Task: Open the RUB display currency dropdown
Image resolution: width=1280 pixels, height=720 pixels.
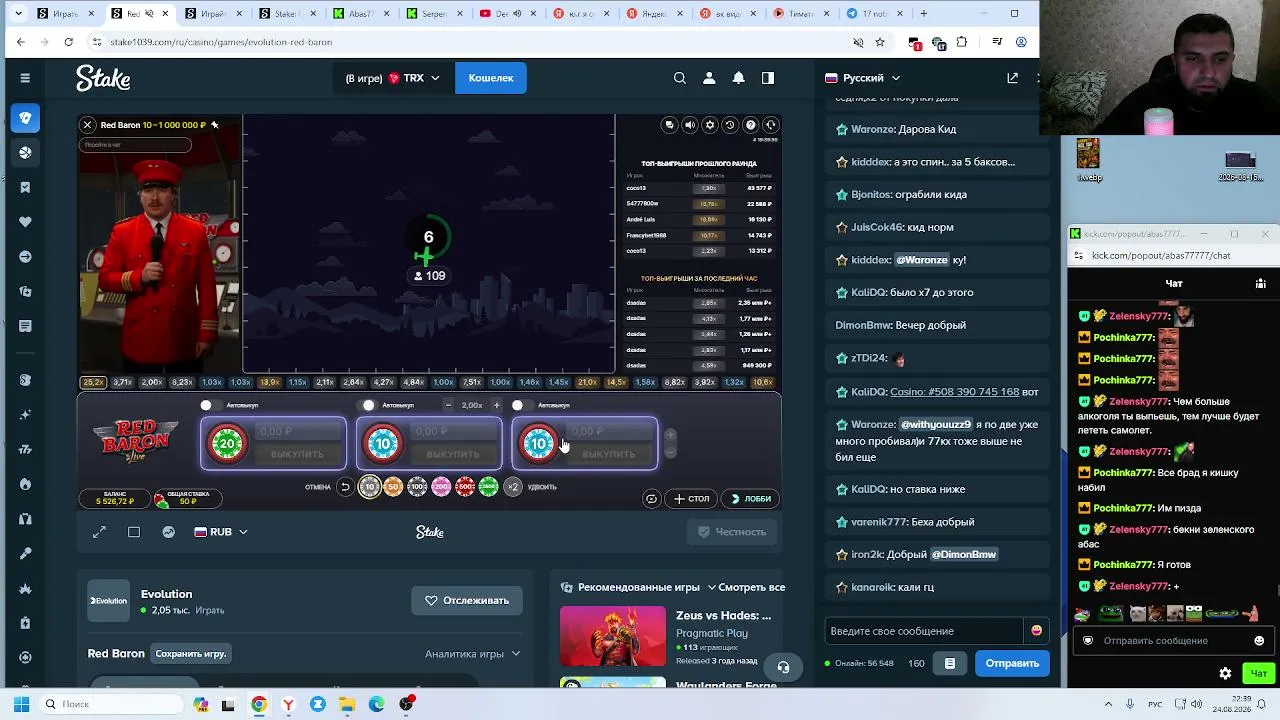Action: 221,532
